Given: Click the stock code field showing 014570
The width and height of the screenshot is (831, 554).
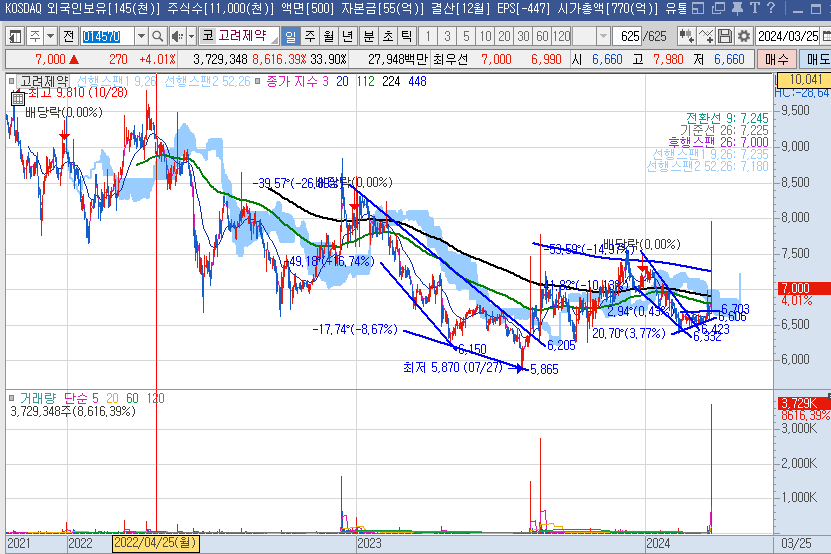Looking at the screenshot, I should click(108, 36).
